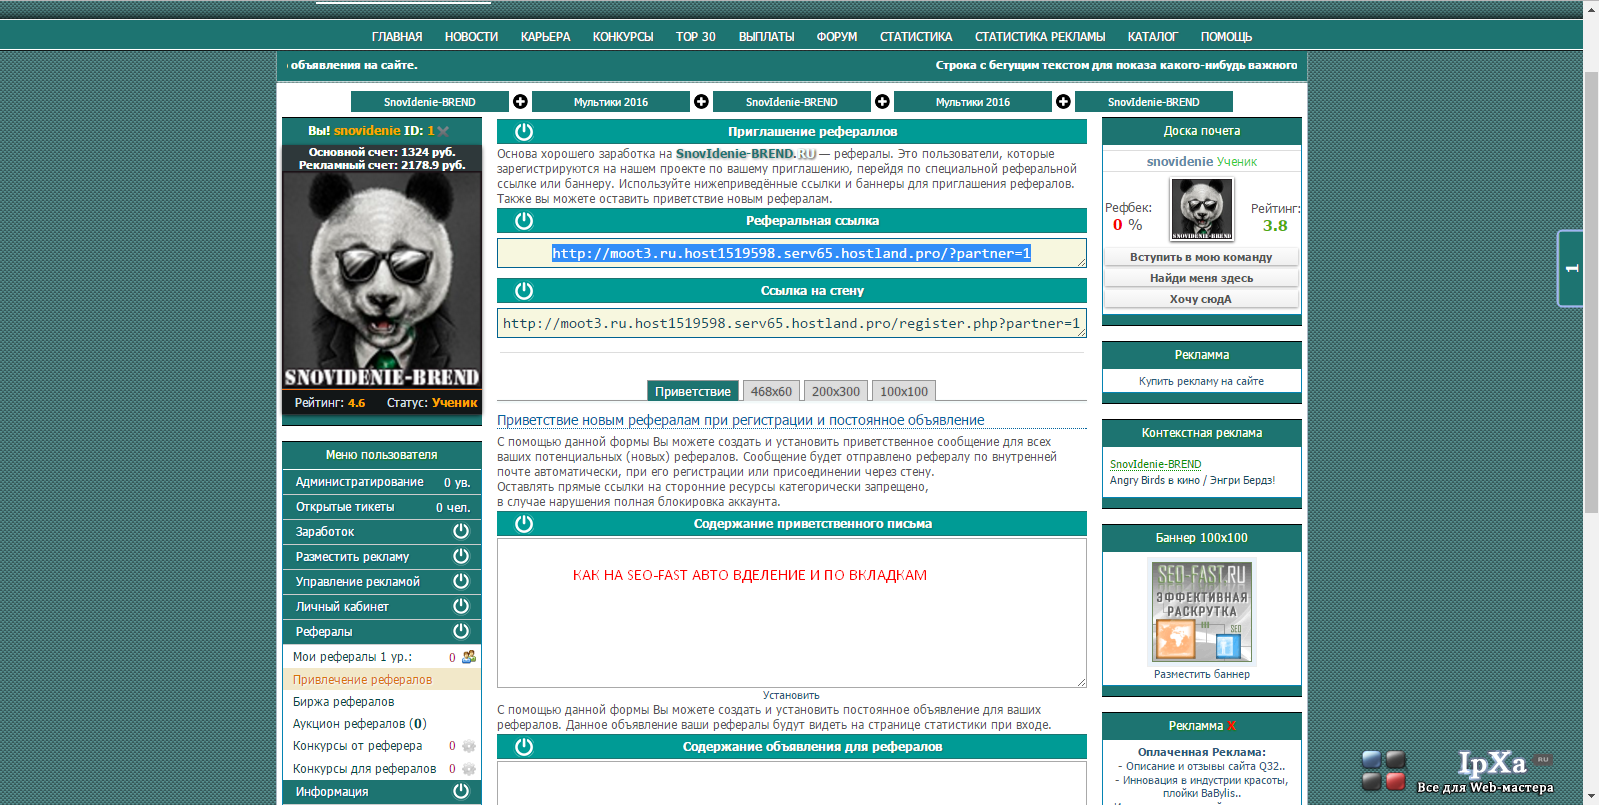Open СТАТИСТИКА in the top menu
The width and height of the screenshot is (1599, 805).
916,37
